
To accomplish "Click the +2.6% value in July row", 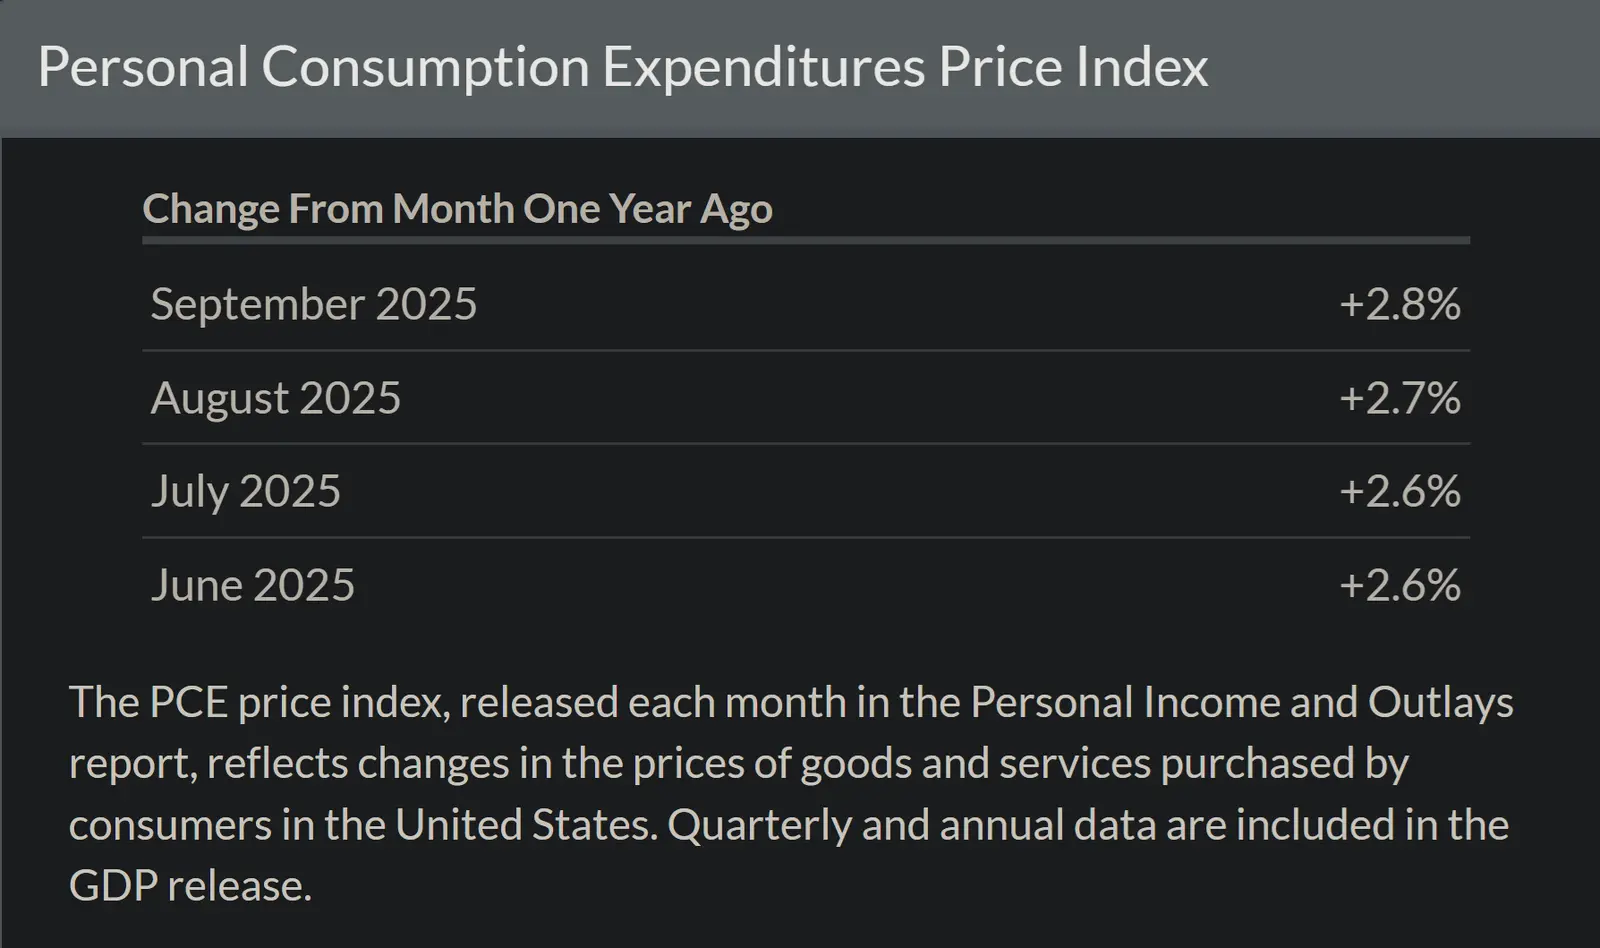I will (x=1399, y=491).
